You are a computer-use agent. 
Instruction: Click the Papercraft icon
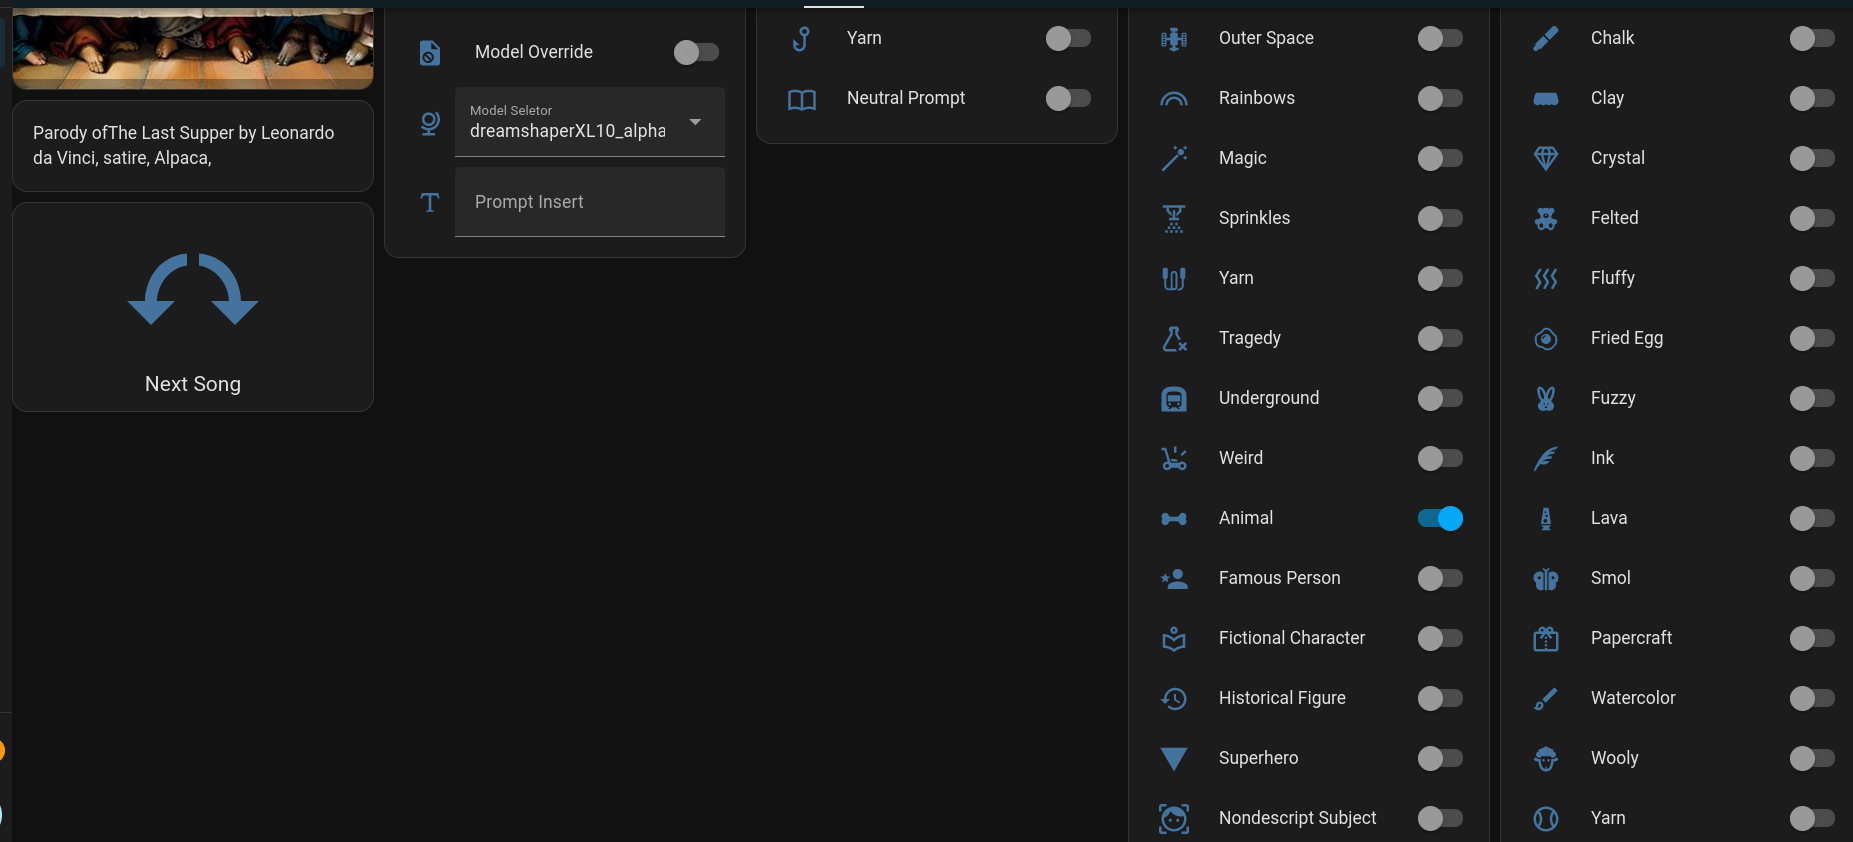1546,639
